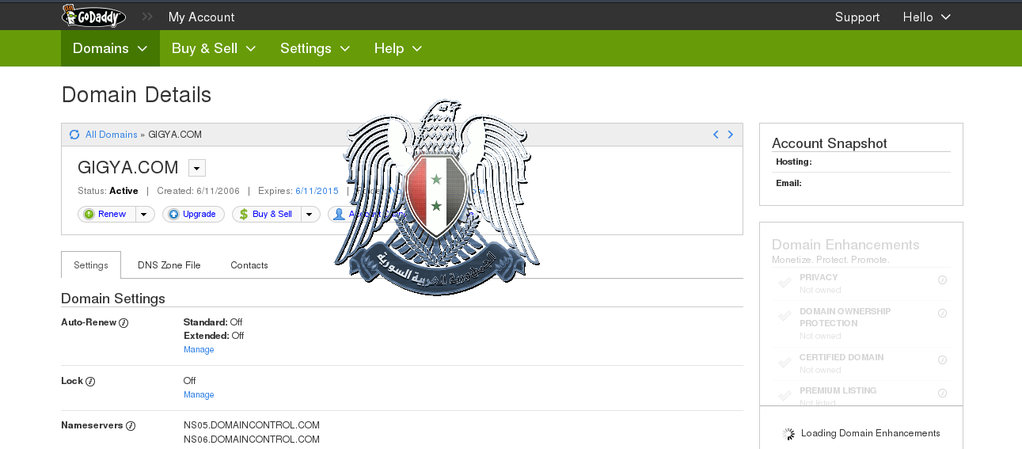
Task: Click the Privacy info icon
Action: (x=942, y=280)
